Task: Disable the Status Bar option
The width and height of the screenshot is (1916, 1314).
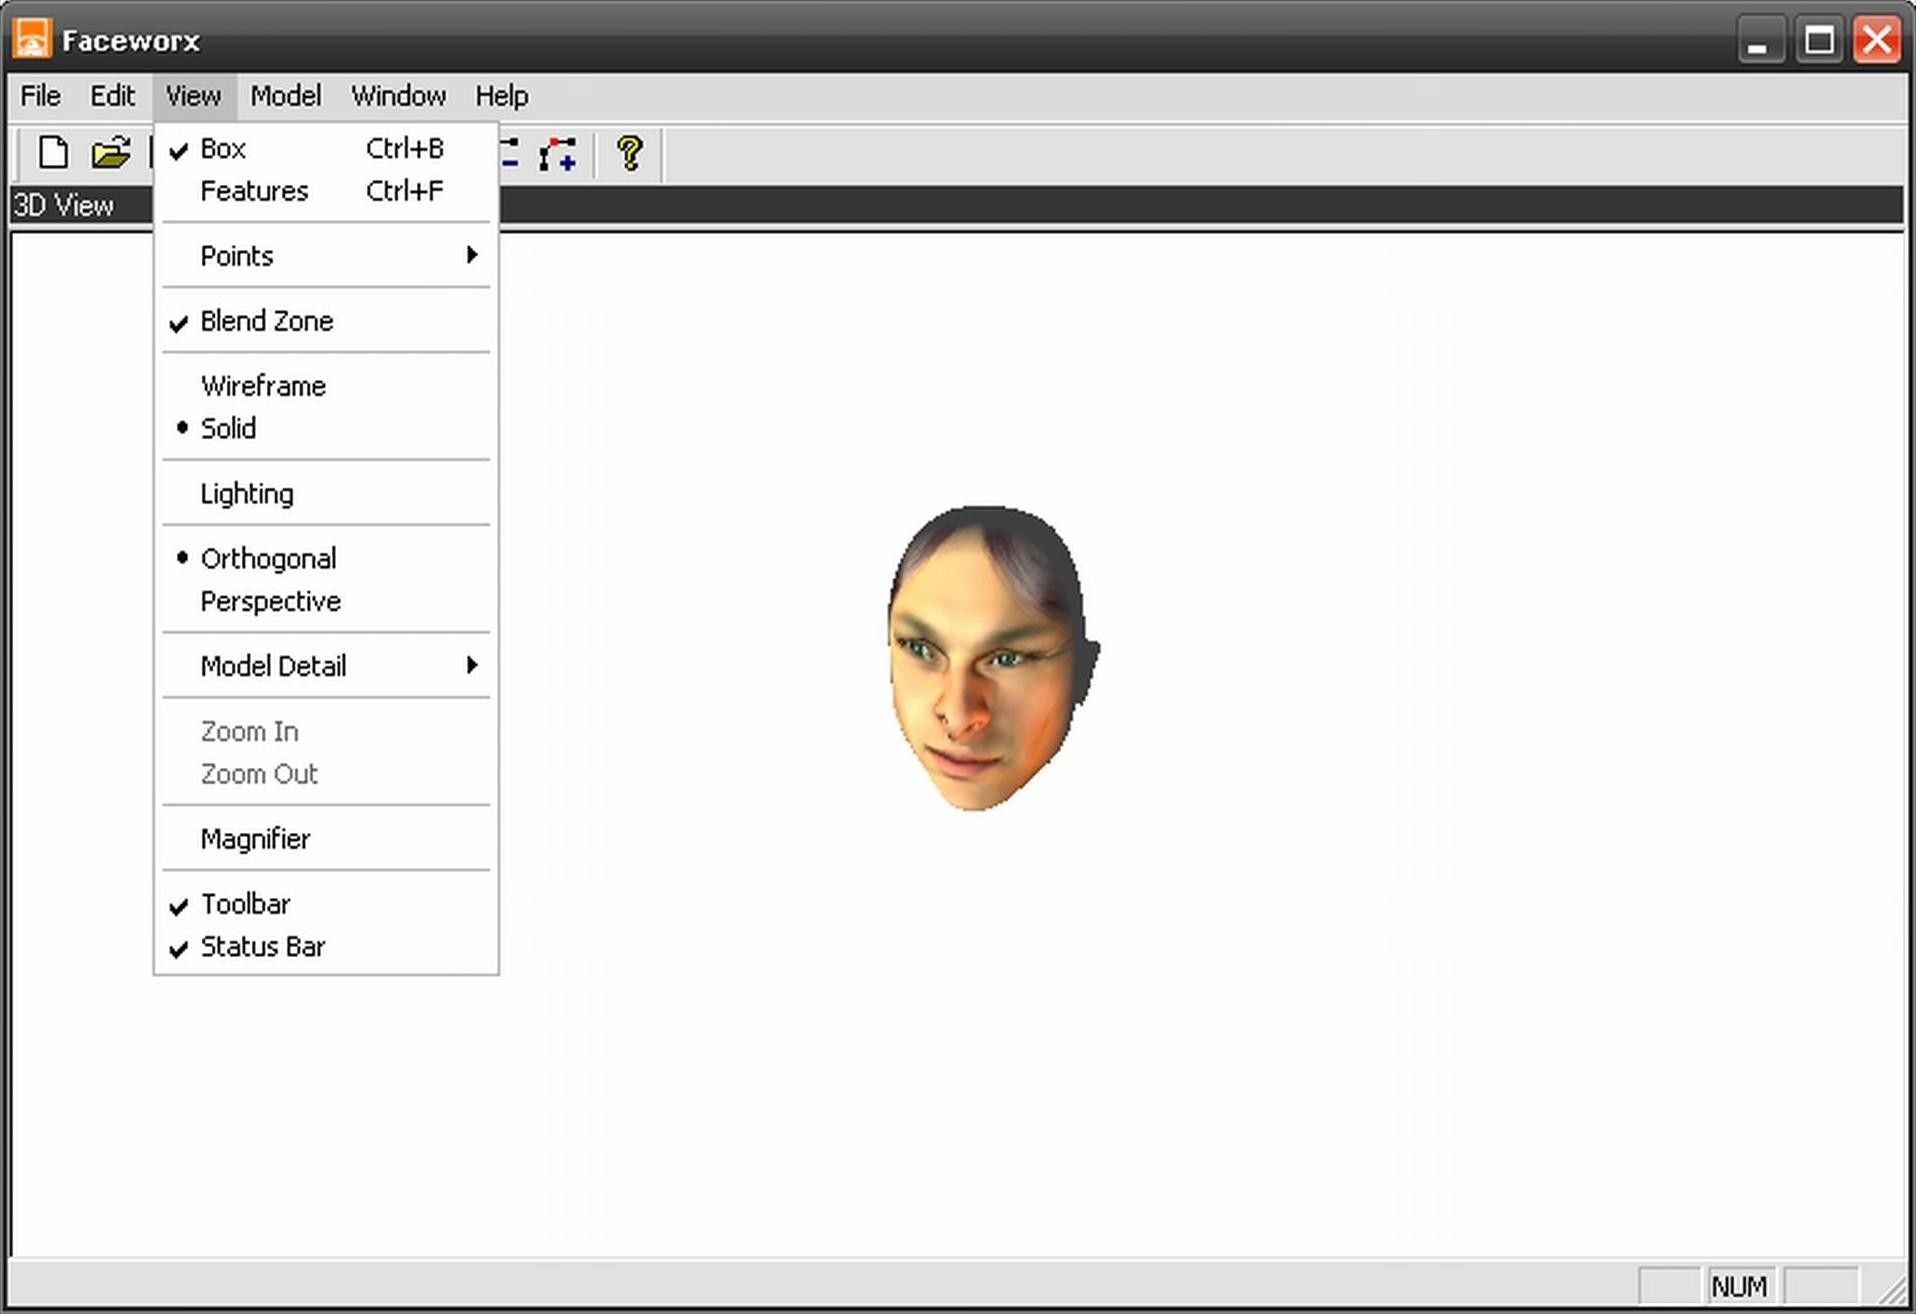Action: click(262, 946)
